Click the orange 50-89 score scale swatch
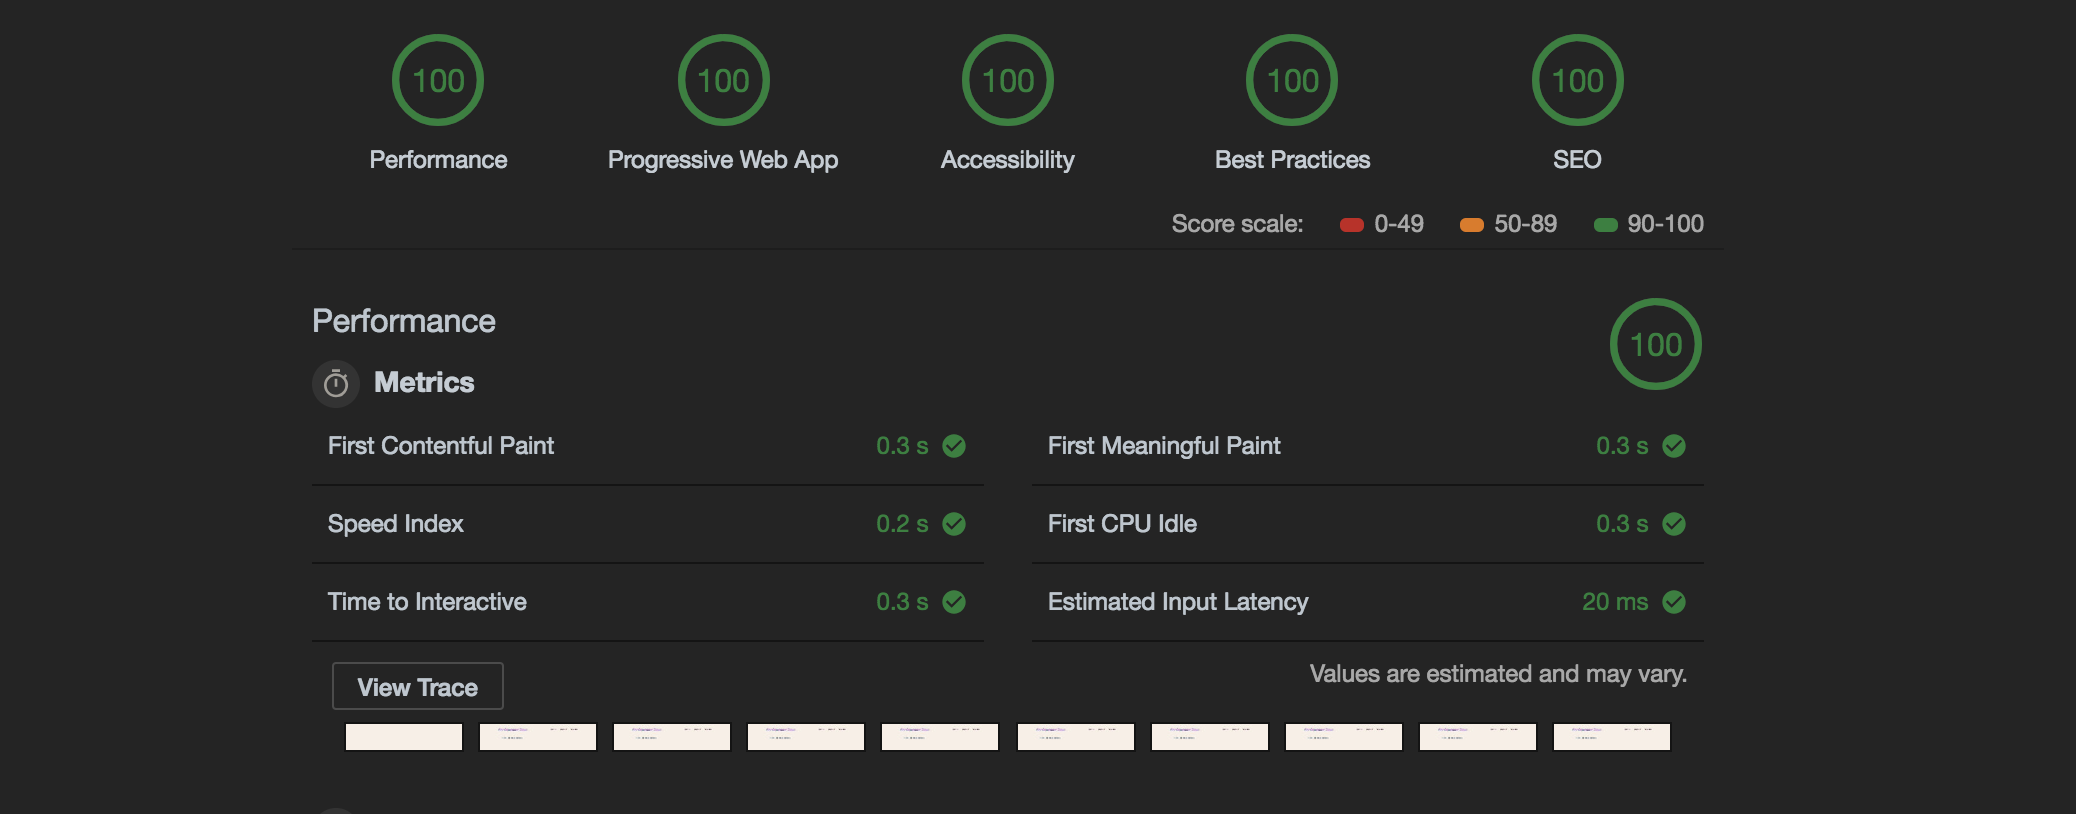The height and width of the screenshot is (814, 2076). (x=1471, y=225)
